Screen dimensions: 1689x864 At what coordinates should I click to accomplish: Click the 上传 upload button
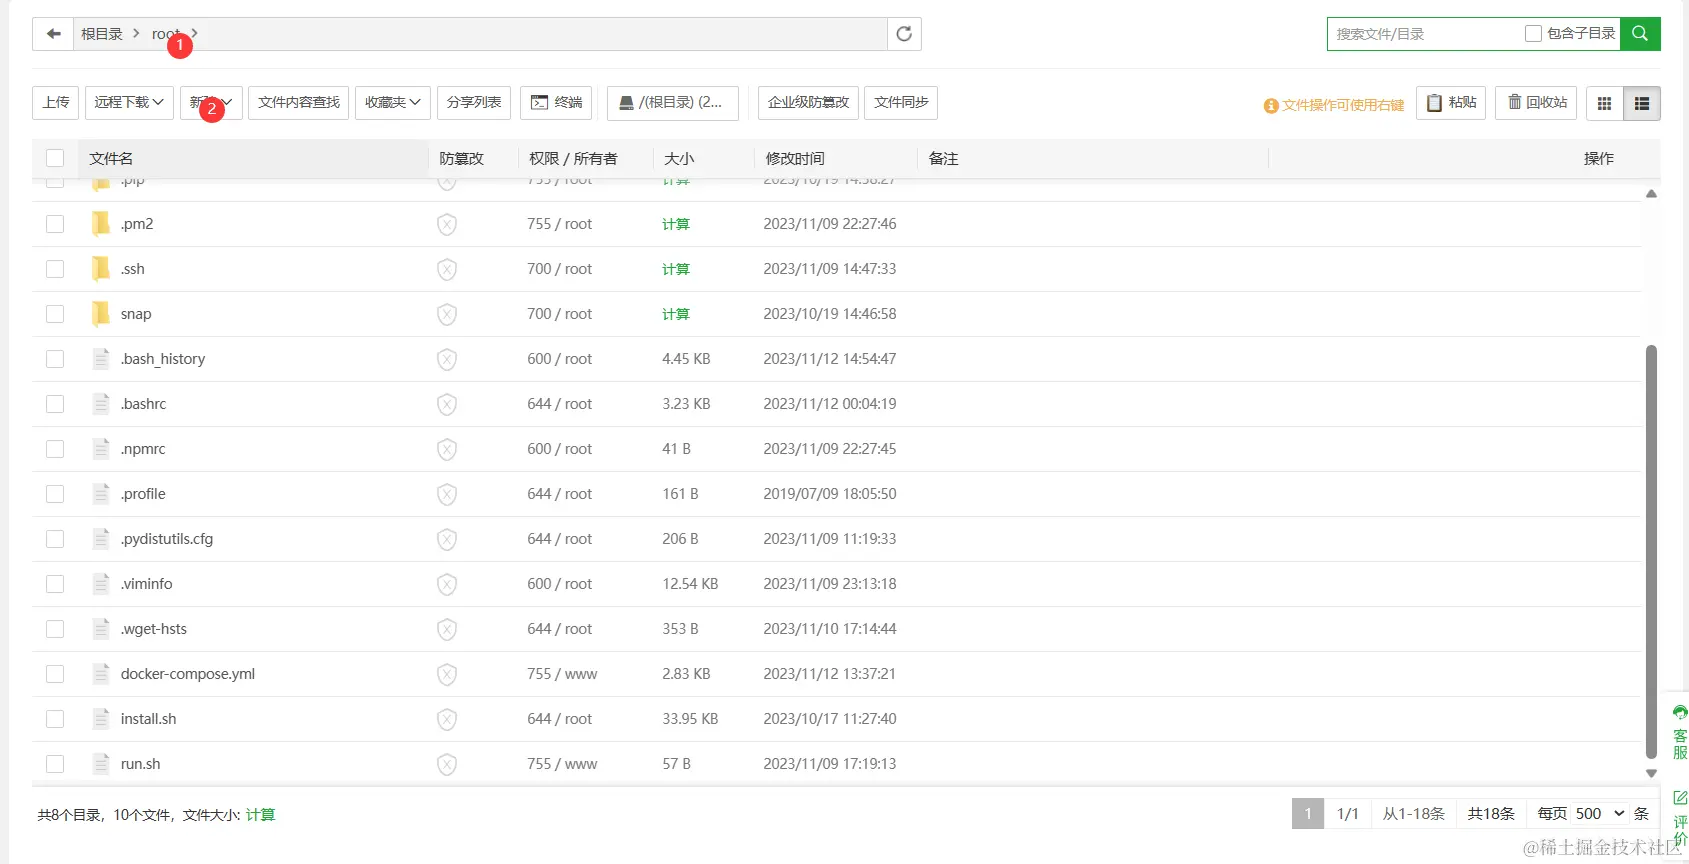click(x=56, y=103)
